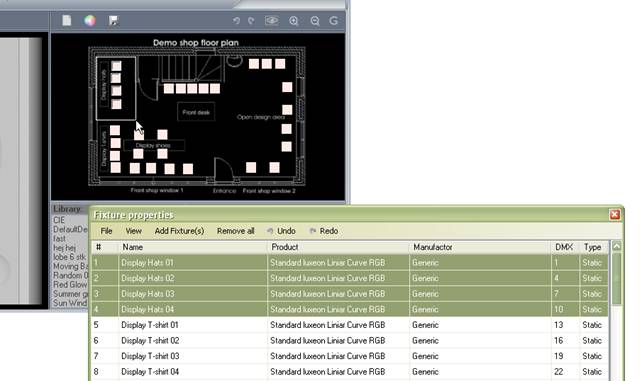This screenshot has height=381, width=642.
Task: Close the Fixture properties window
Action: (615, 214)
